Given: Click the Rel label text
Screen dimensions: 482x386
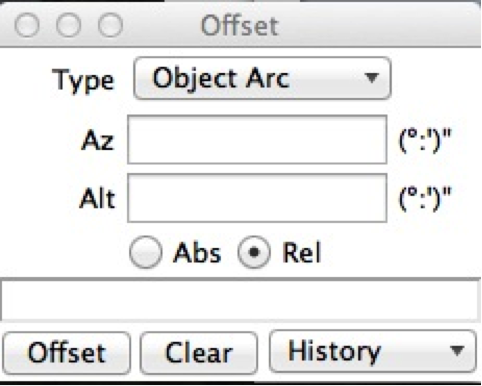Looking at the screenshot, I should click(302, 253).
